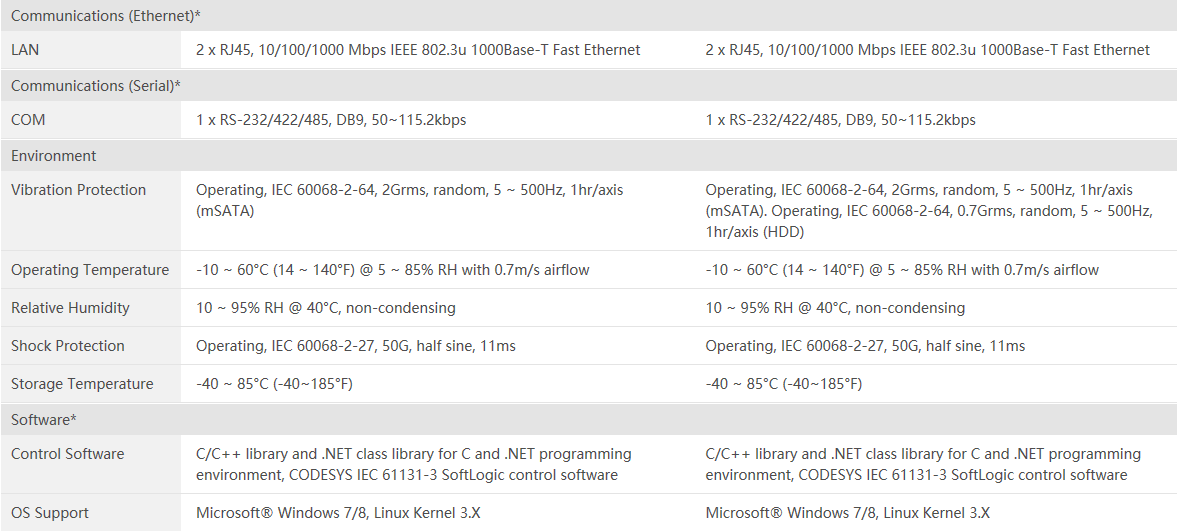Select the COM row label
Viewport: 1177px width, 531px height.
point(28,120)
